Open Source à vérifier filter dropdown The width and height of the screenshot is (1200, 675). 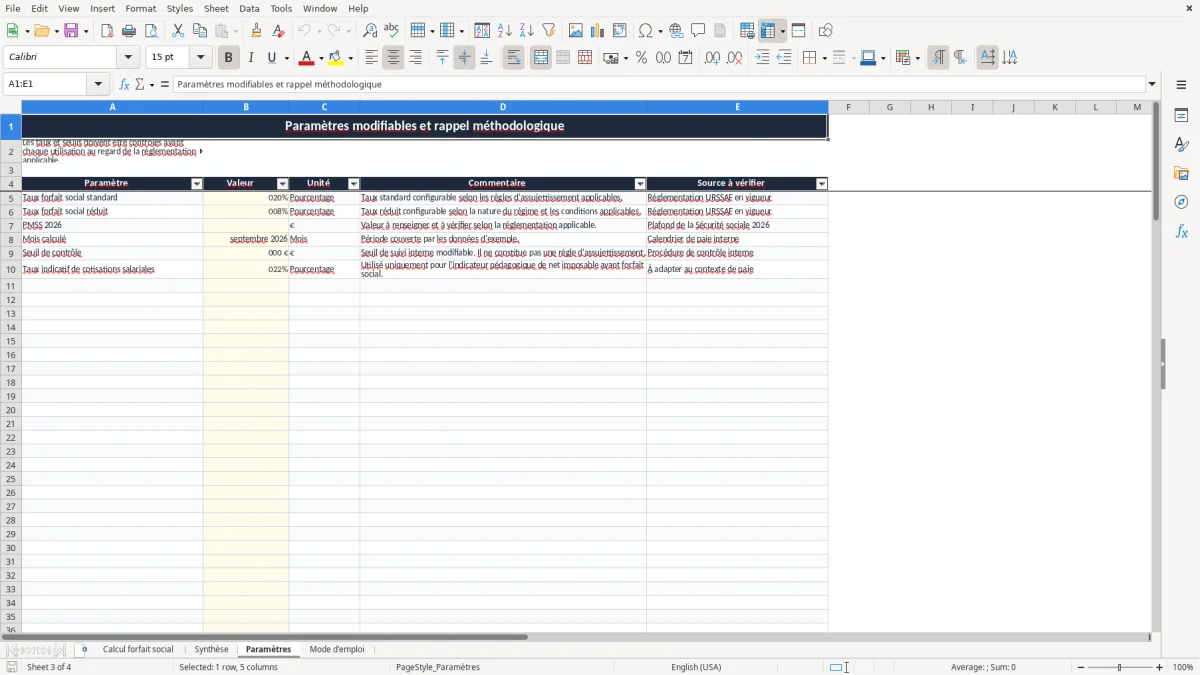coord(822,184)
